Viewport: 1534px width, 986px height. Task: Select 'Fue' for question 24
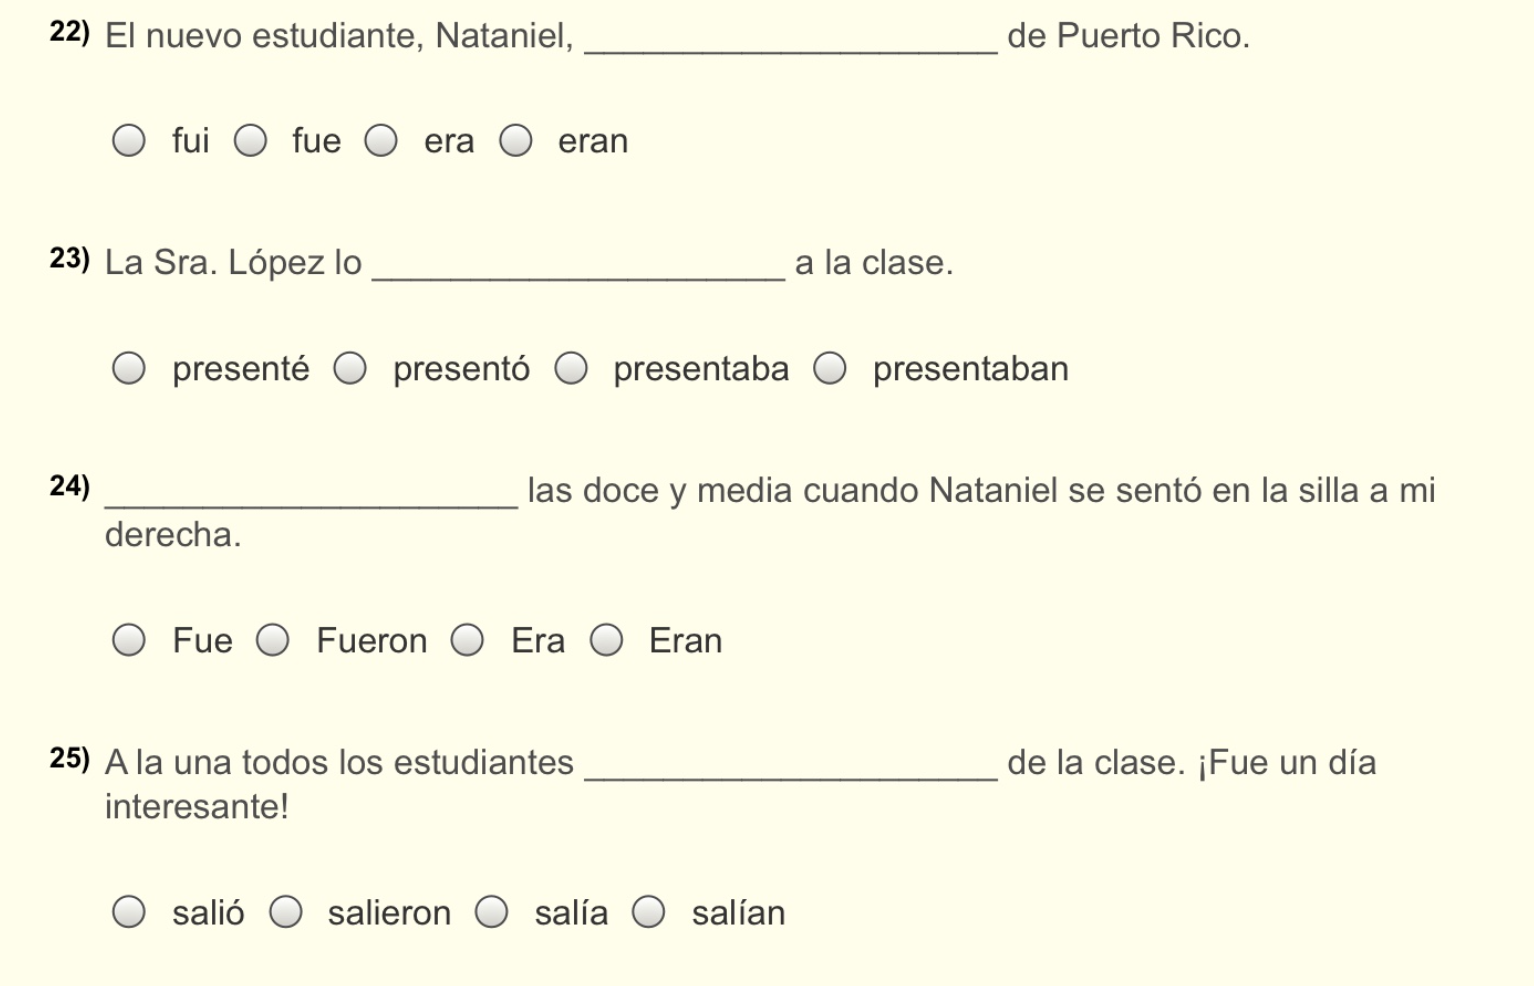tap(129, 640)
